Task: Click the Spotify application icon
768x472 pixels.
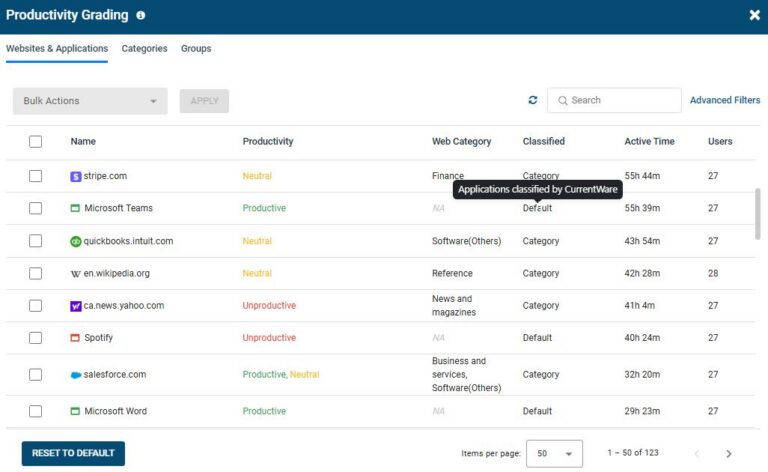Action: [x=75, y=338]
